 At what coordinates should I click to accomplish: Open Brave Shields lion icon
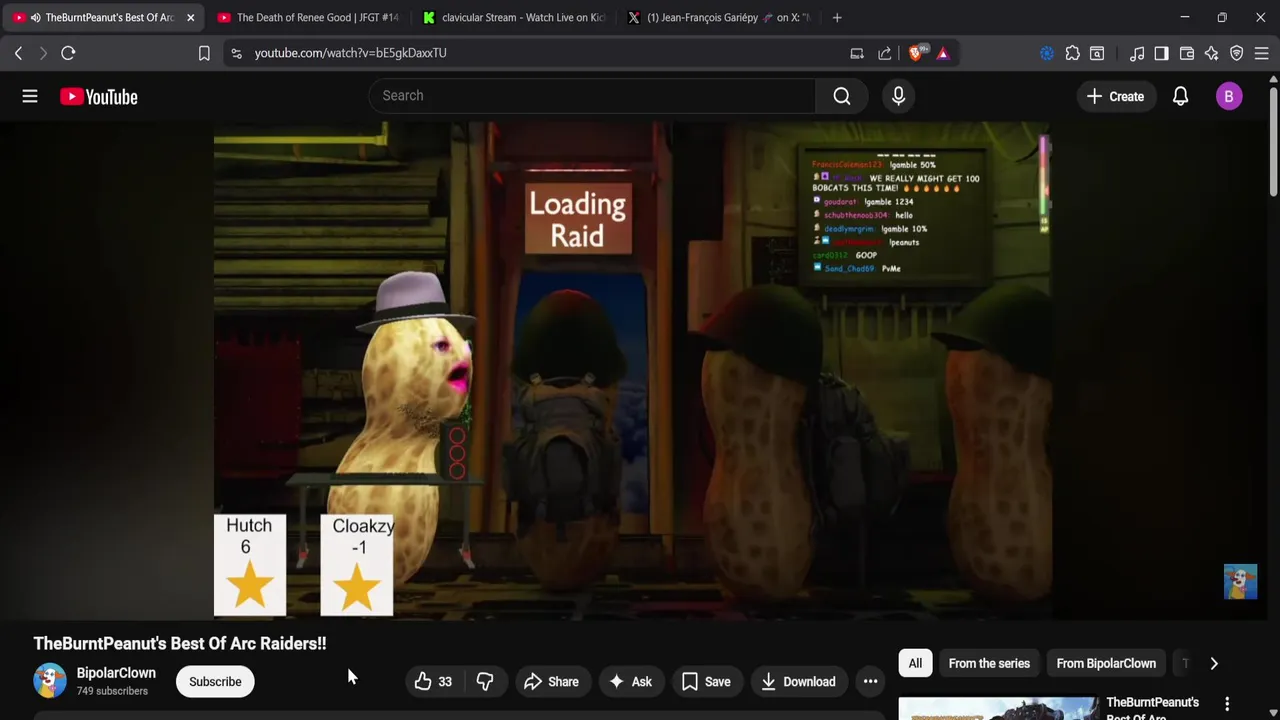(x=916, y=53)
